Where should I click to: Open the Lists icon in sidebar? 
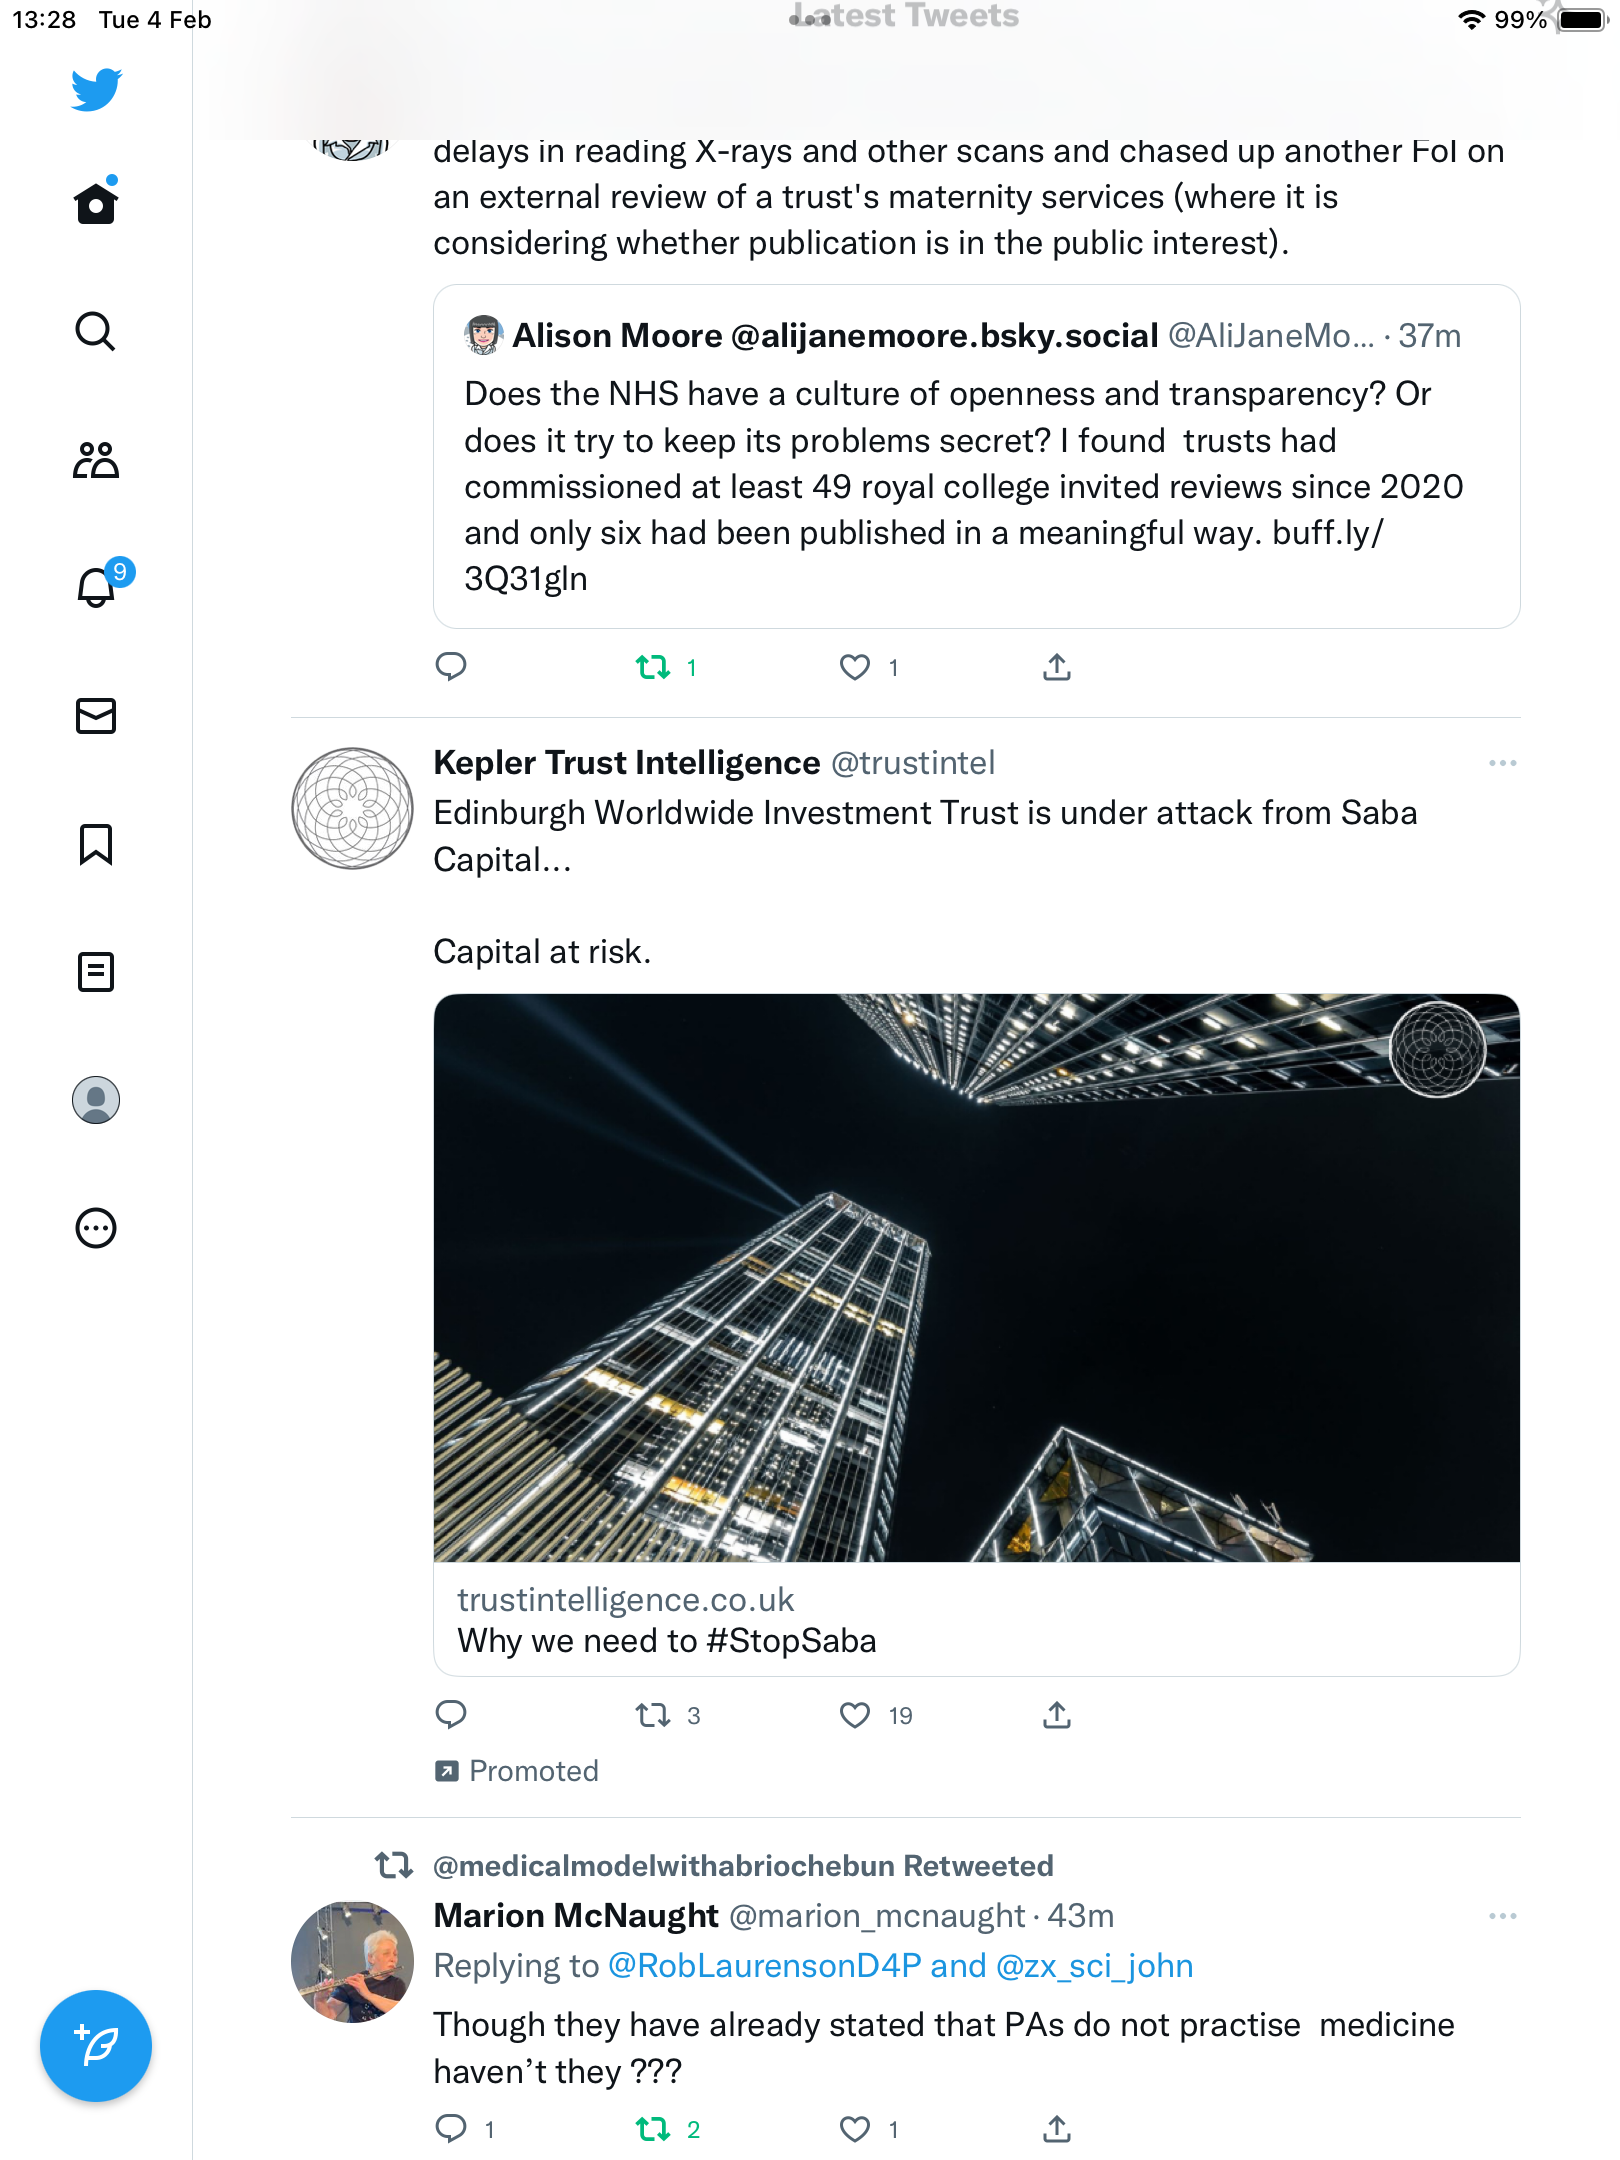tap(96, 972)
